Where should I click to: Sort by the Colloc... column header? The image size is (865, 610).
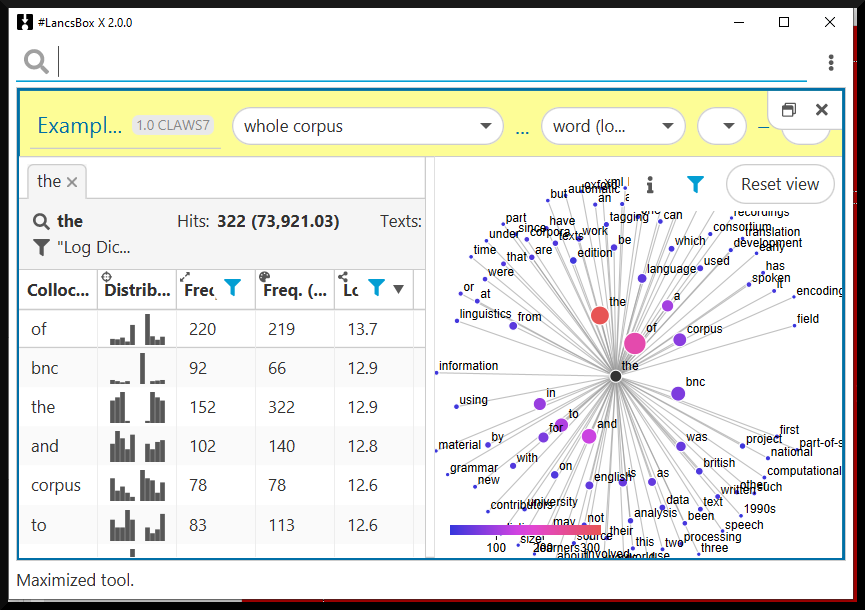pos(58,290)
